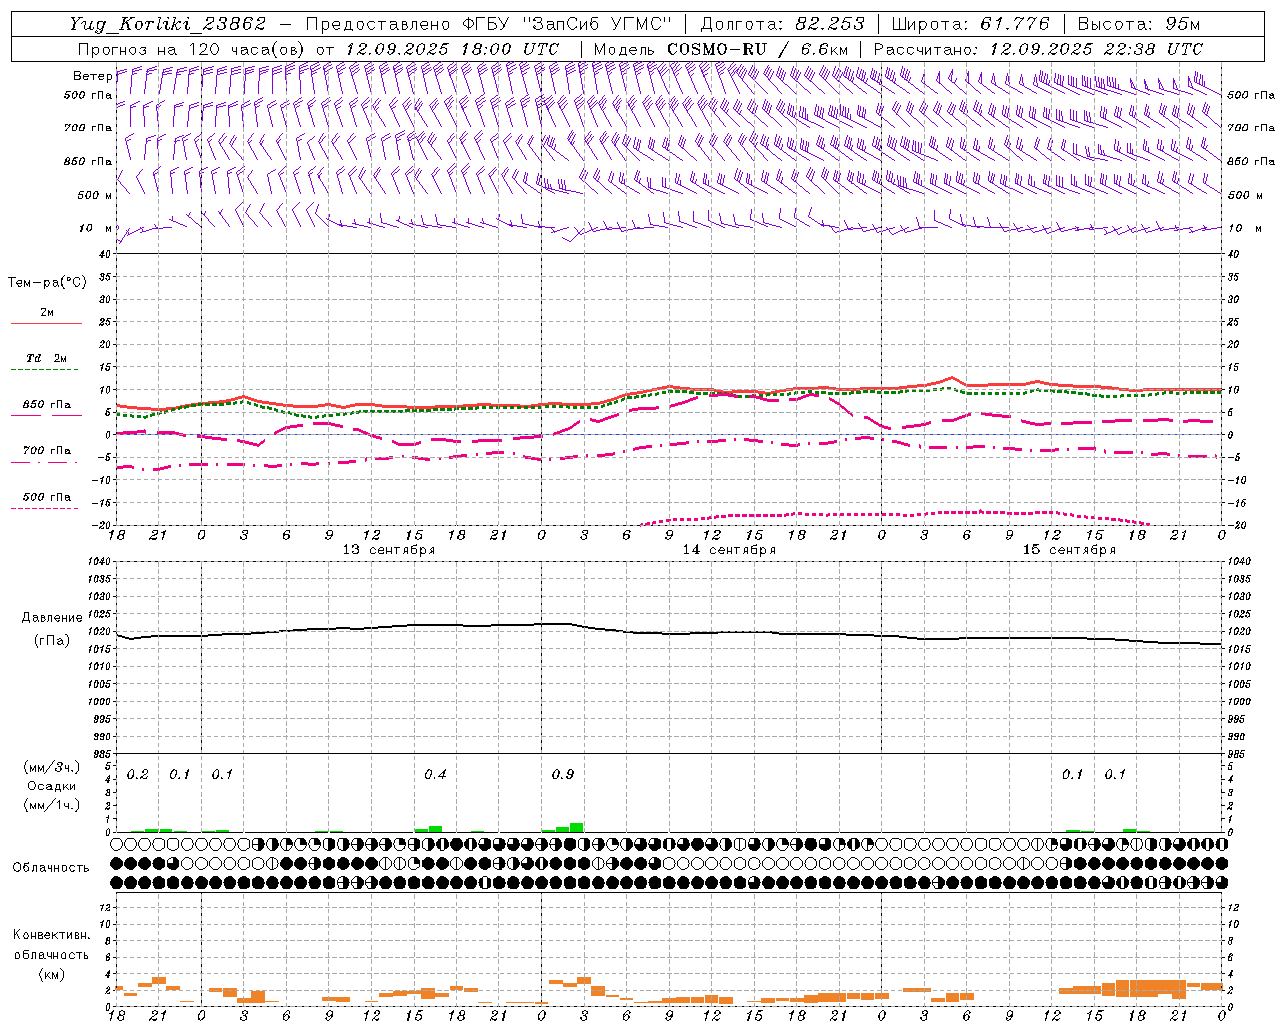Click the '0.4' precipitation value
1280x1024 pixels.
tap(435, 775)
